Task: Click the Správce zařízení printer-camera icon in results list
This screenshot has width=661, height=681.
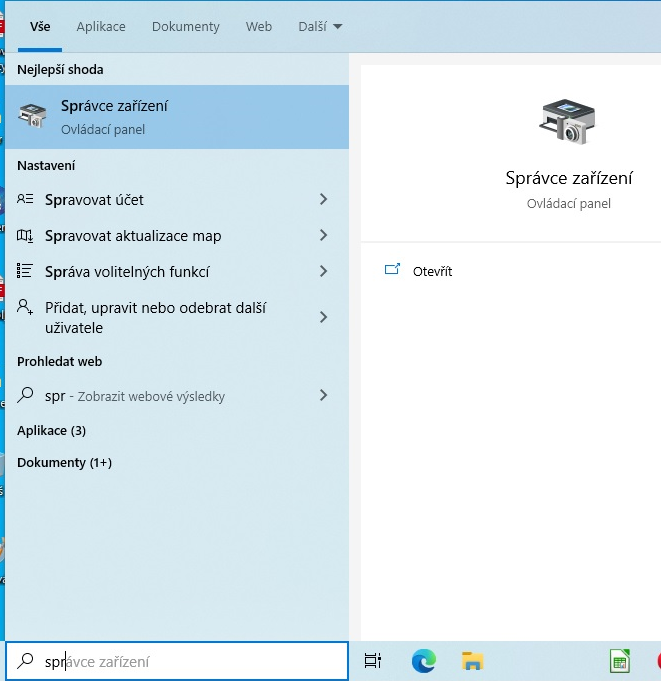Action: pos(33,116)
